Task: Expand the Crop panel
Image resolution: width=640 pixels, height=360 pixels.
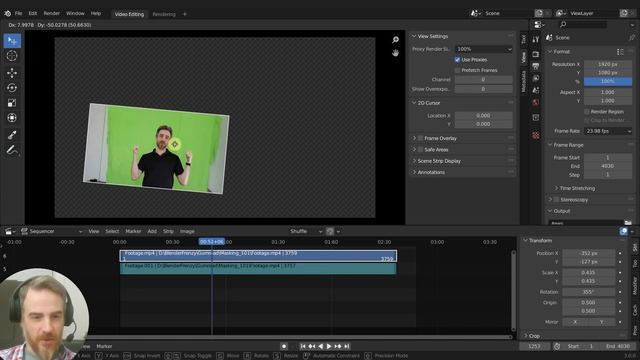Action: [534, 336]
